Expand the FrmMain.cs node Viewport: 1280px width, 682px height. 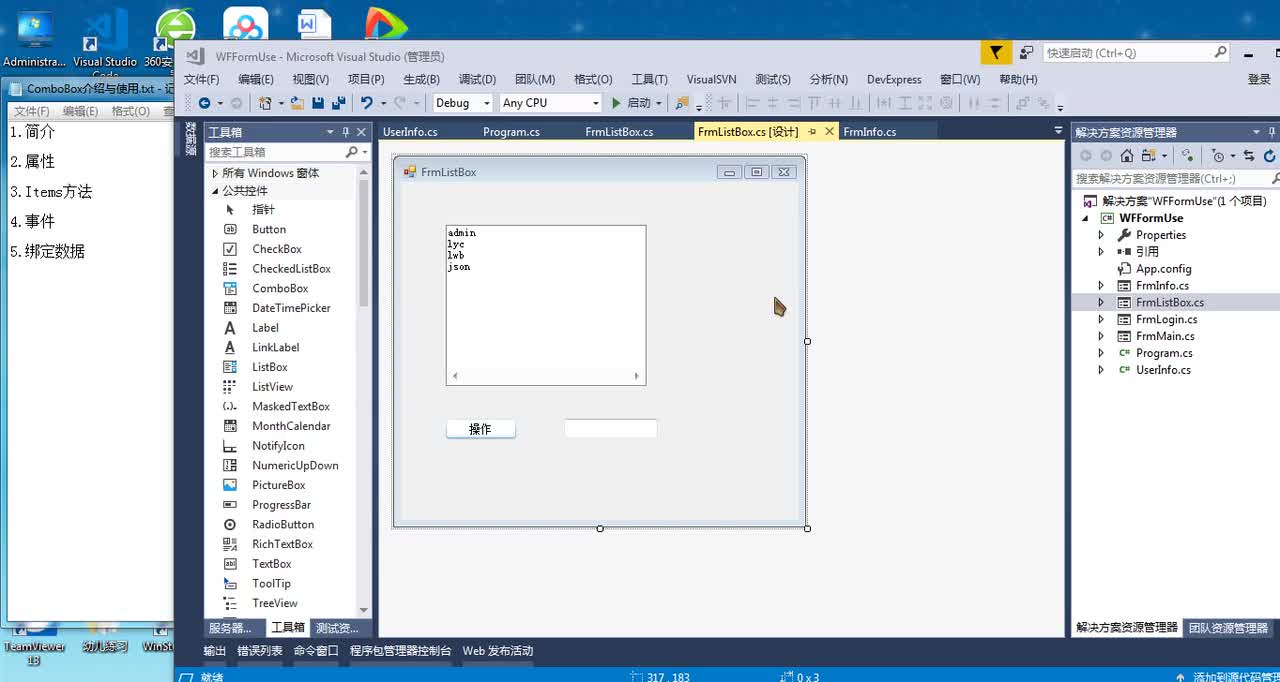click(x=1101, y=336)
